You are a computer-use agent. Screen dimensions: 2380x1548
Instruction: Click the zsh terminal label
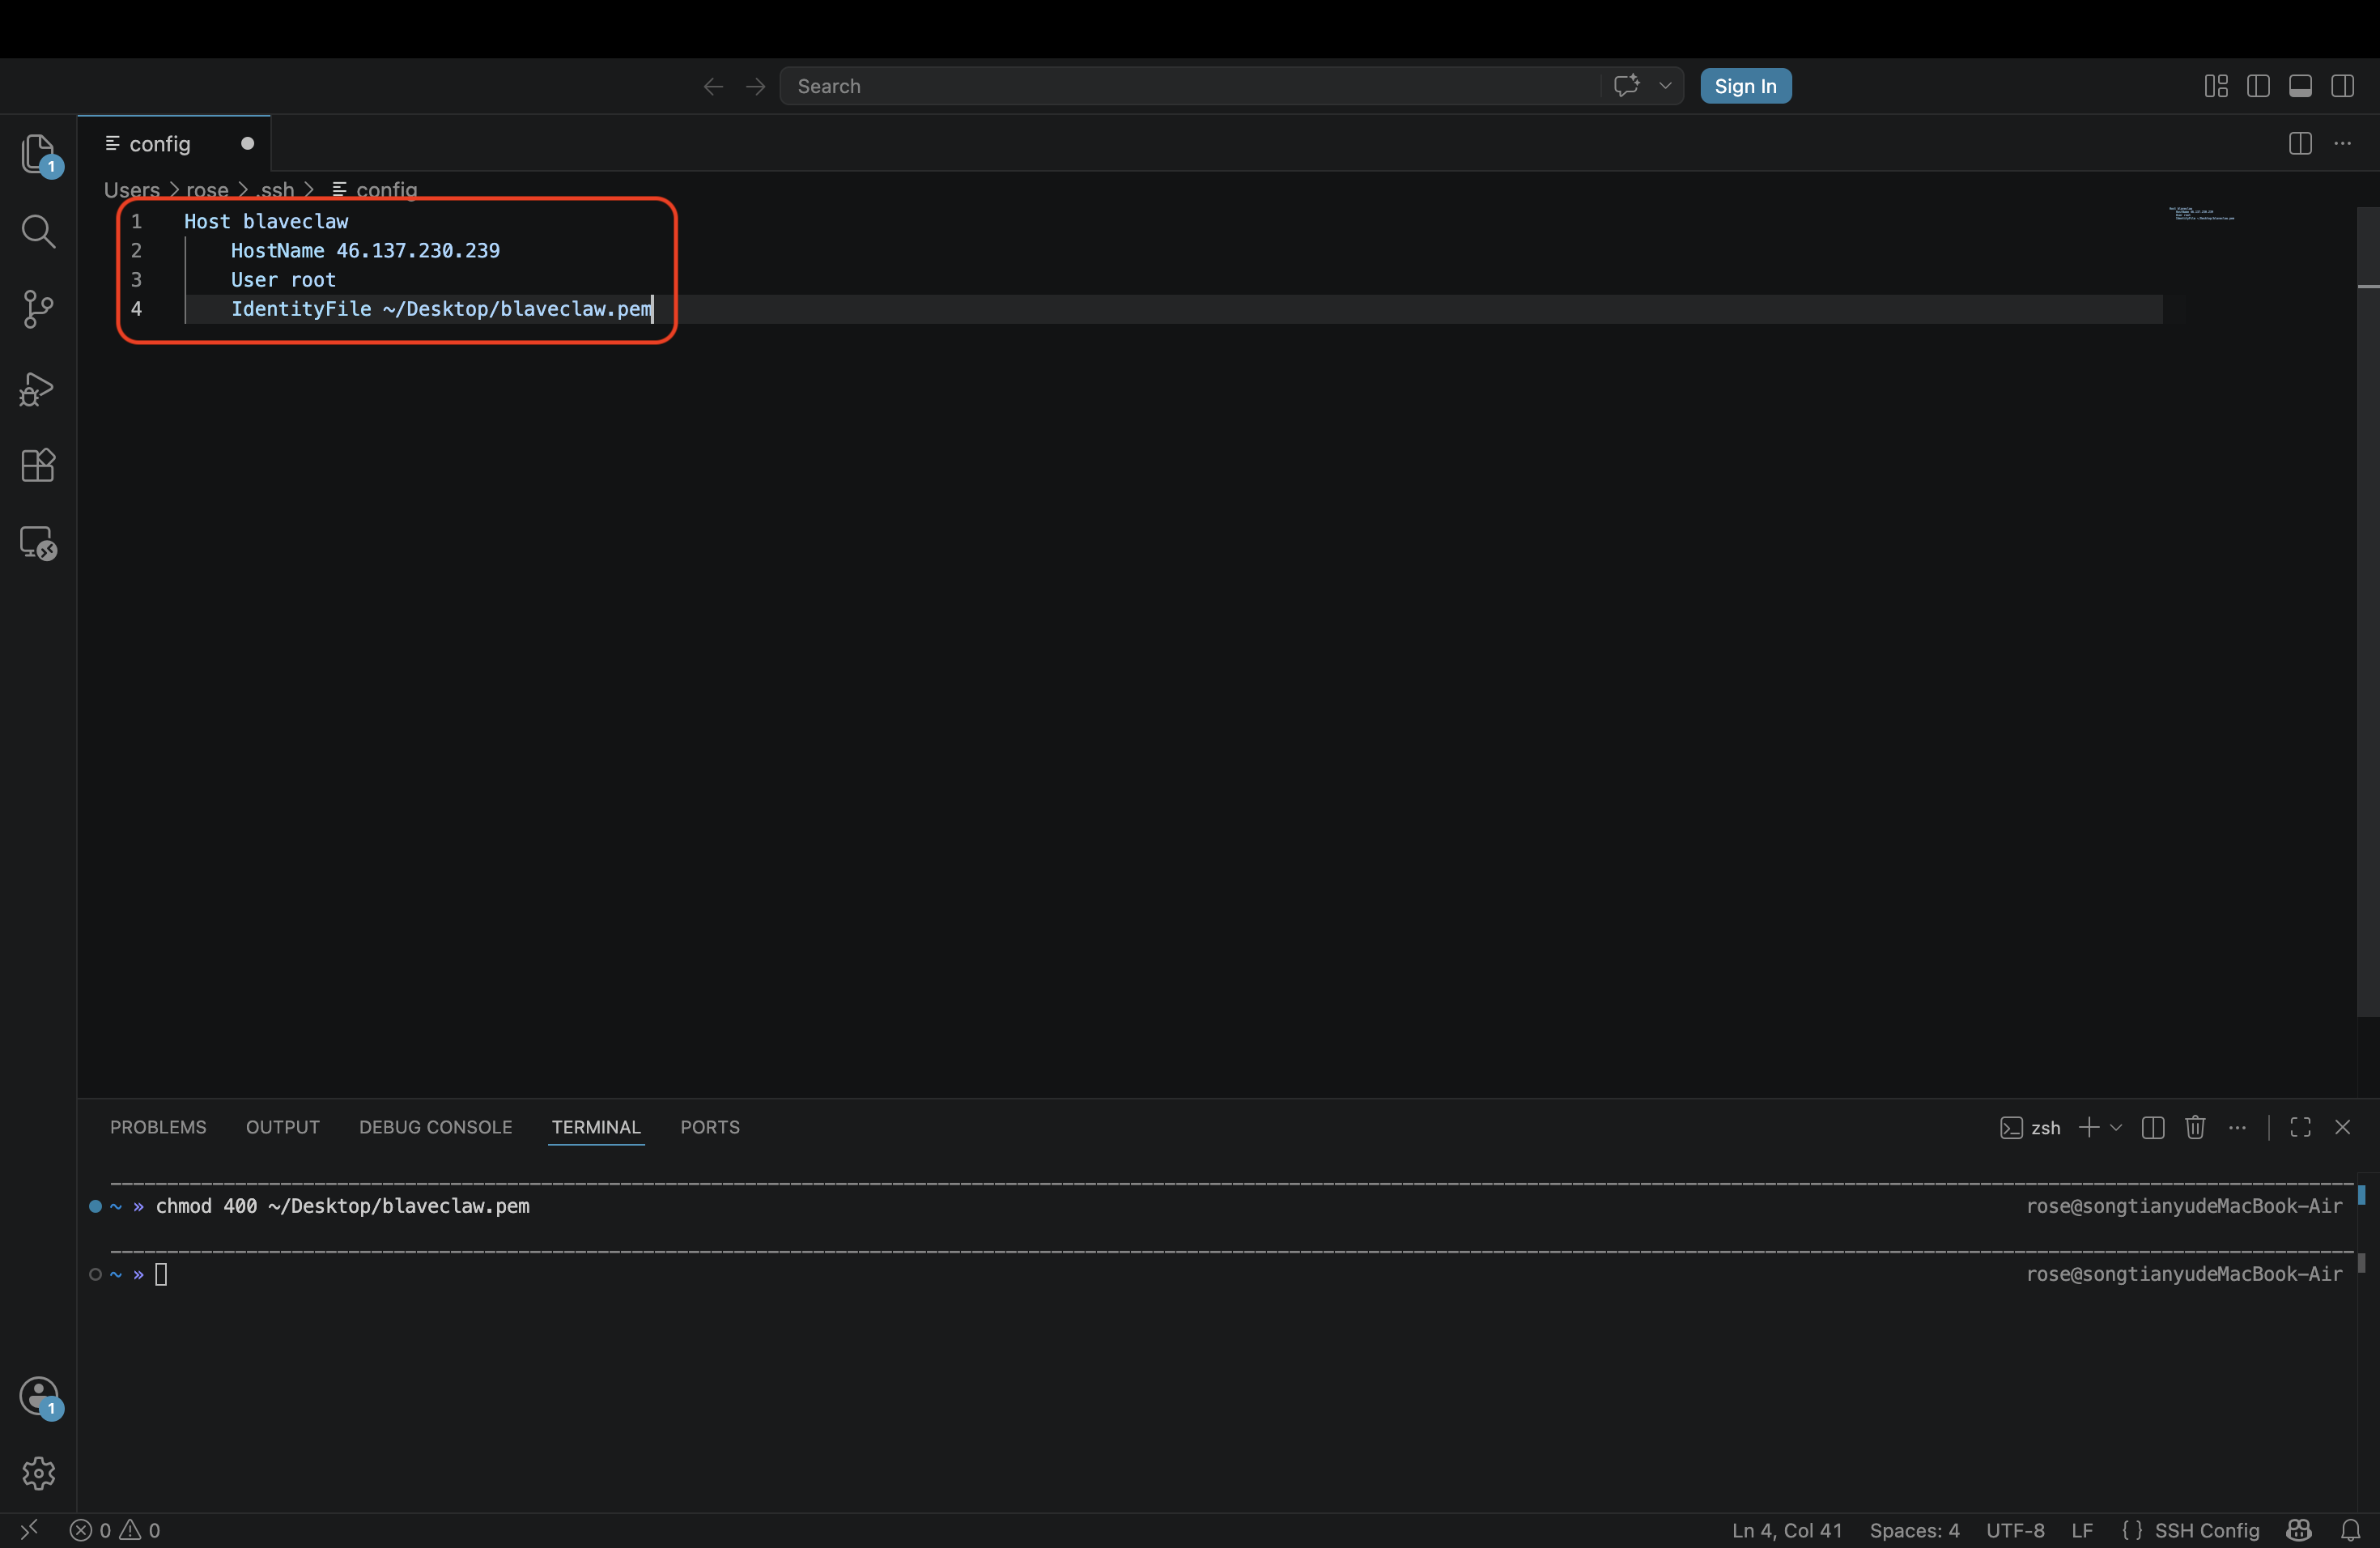click(2030, 1128)
